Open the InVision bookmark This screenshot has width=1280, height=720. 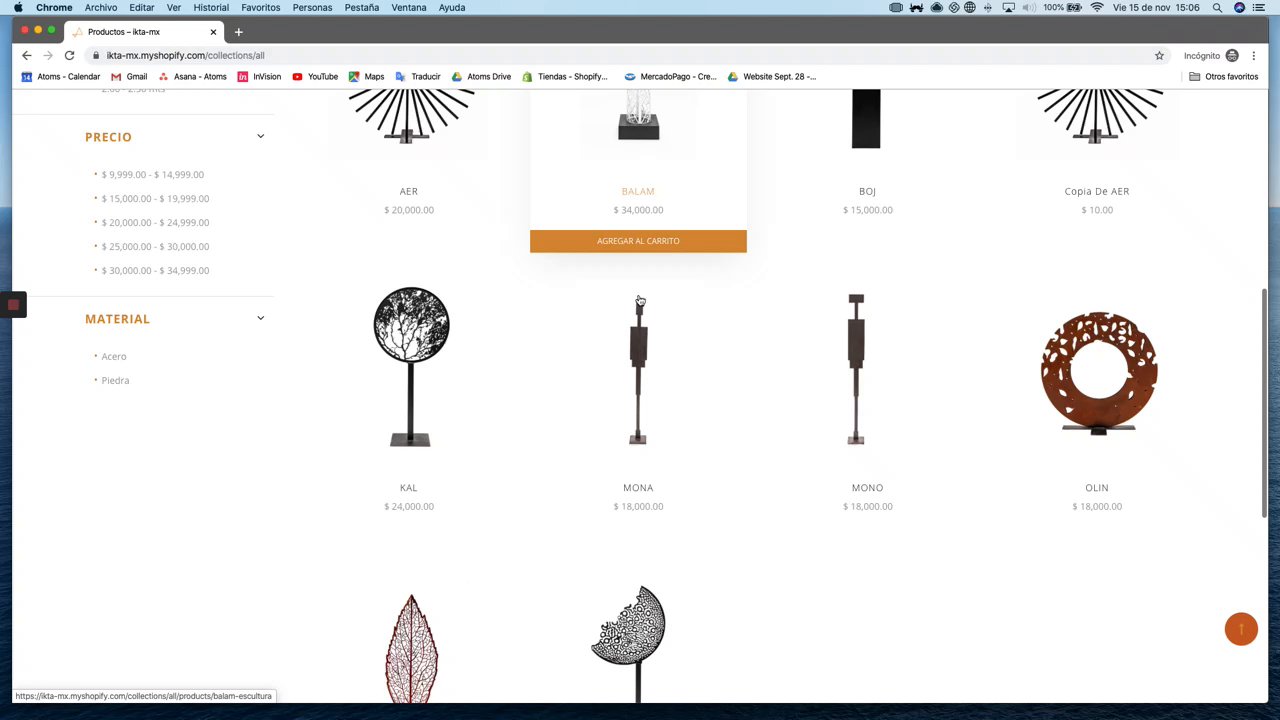pyautogui.click(x=259, y=76)
